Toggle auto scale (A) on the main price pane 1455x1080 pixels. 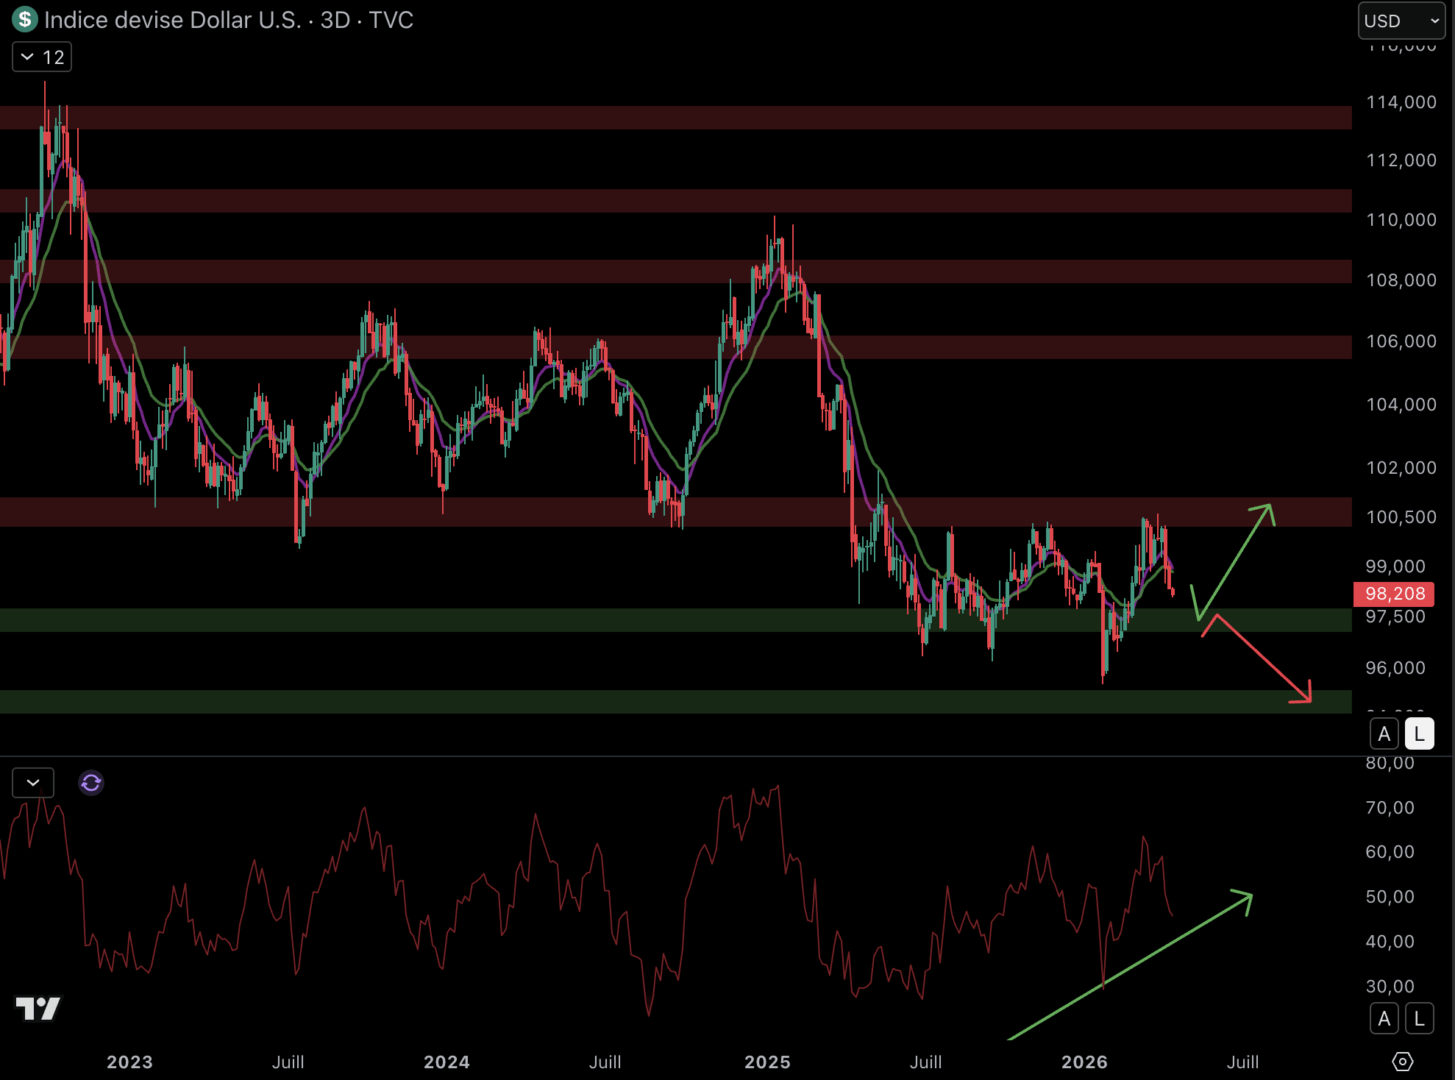click(1384, 734)
